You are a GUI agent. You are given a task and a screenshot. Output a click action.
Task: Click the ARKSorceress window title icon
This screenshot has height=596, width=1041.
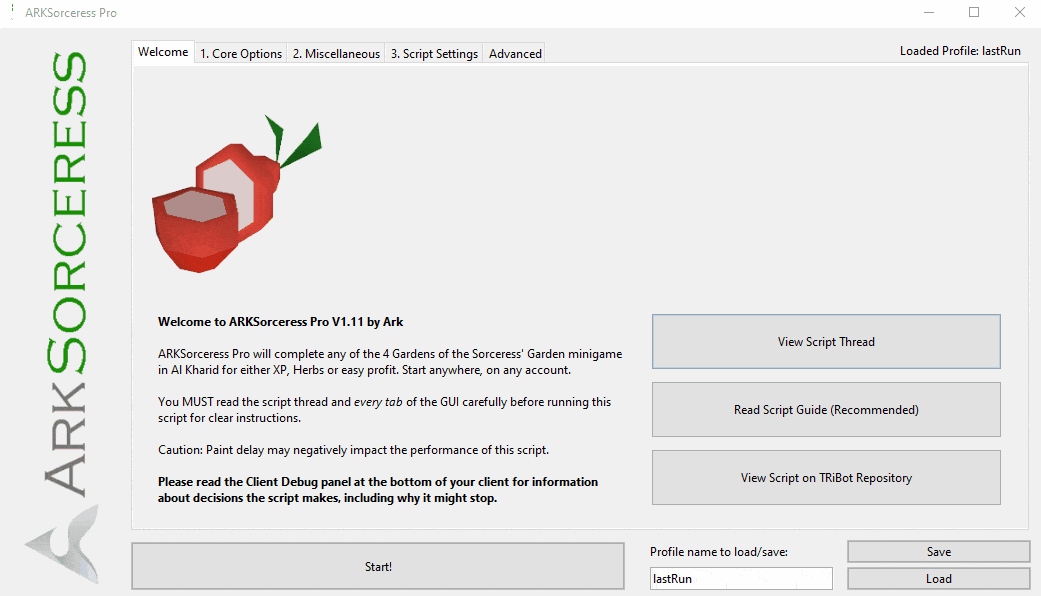(x=12, y=12)
